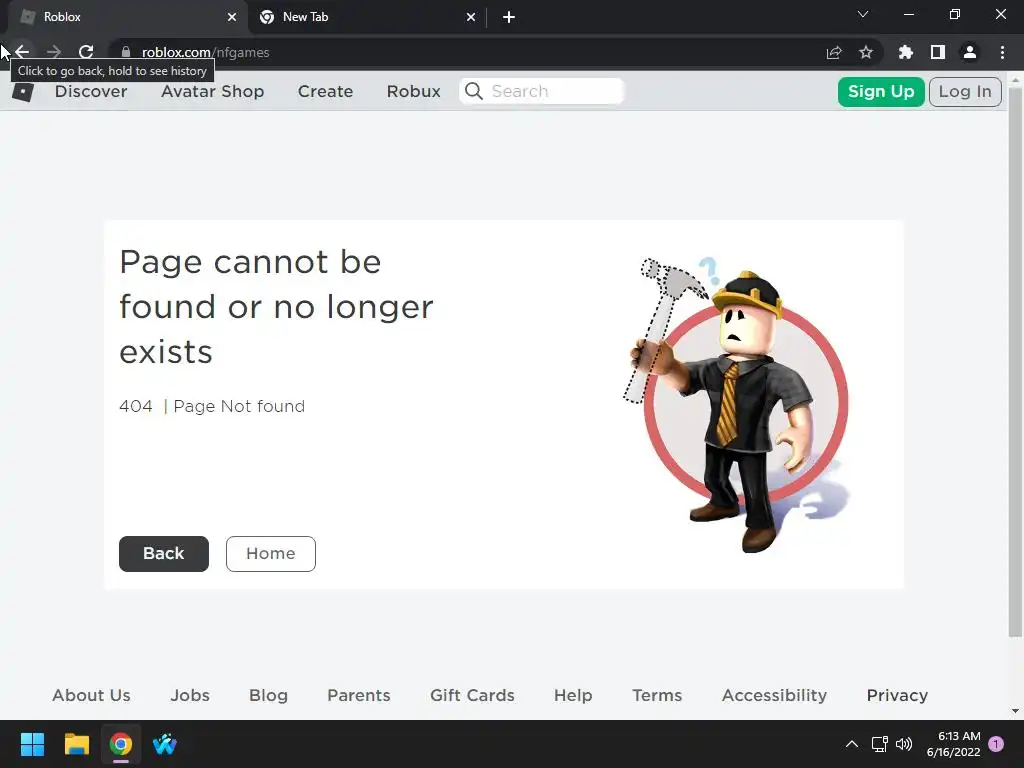Open the tab search chevron dropdown

863,14
